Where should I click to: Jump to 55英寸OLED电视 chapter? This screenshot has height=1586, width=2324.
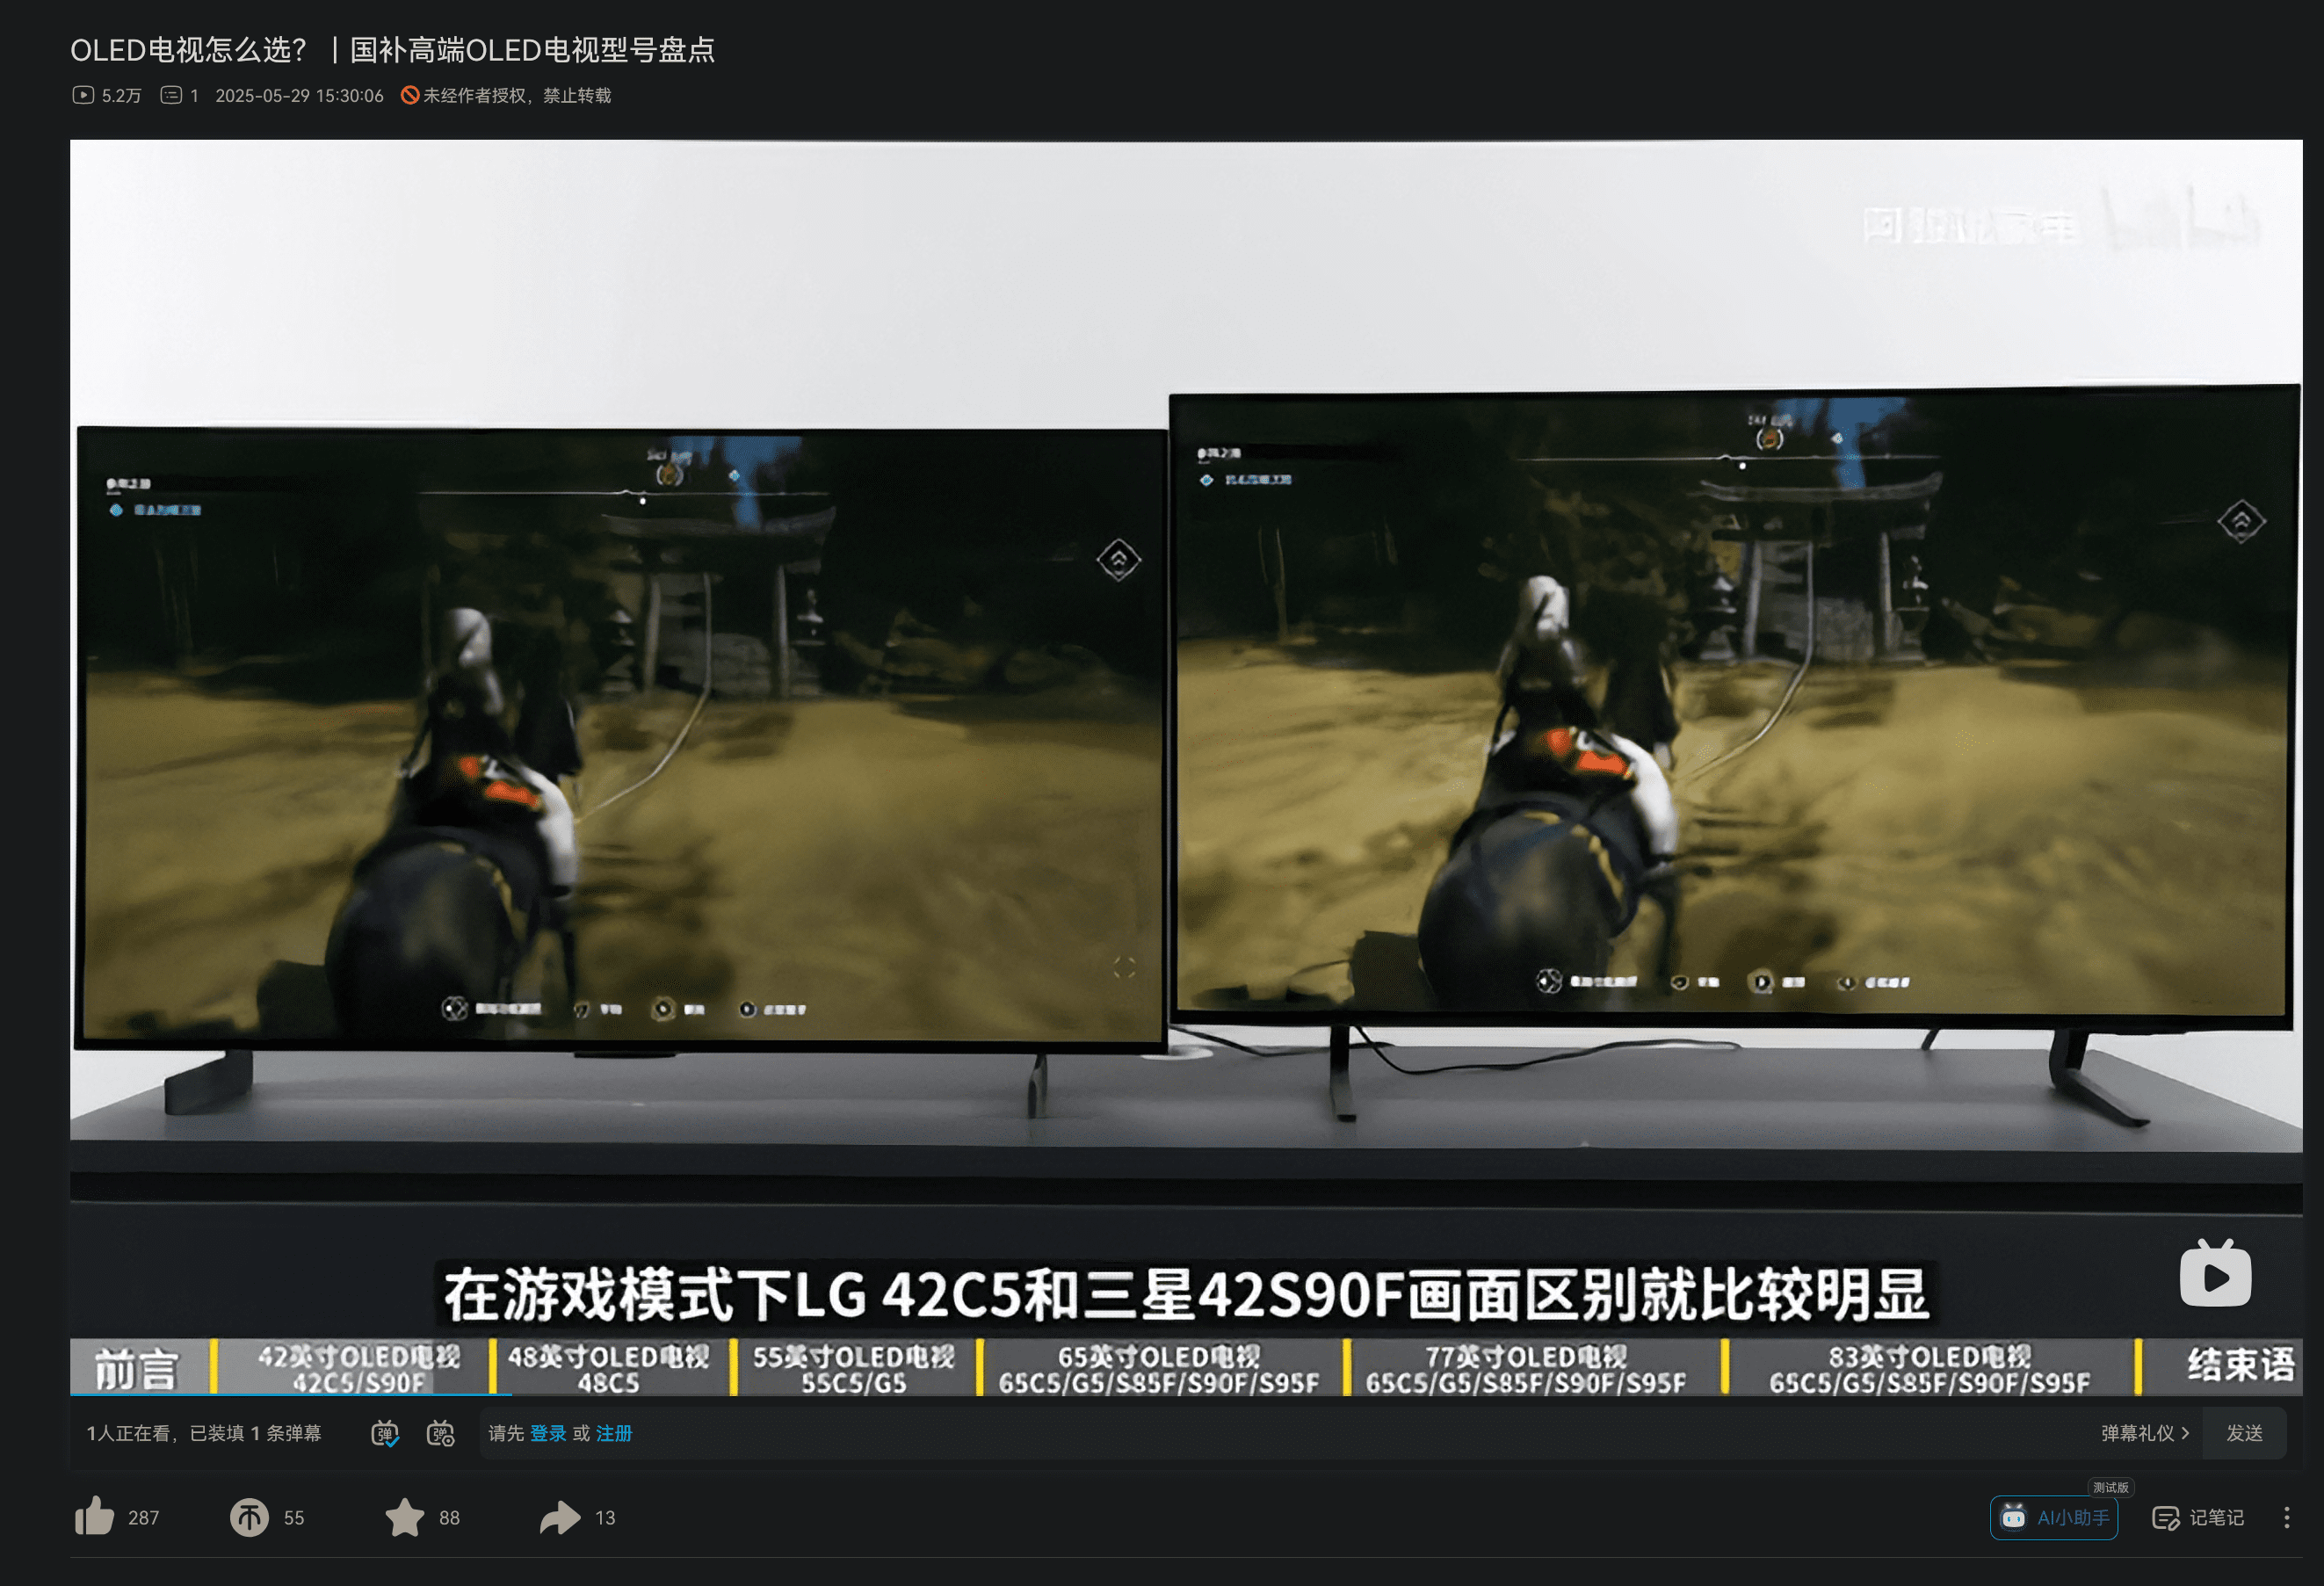853,1368
